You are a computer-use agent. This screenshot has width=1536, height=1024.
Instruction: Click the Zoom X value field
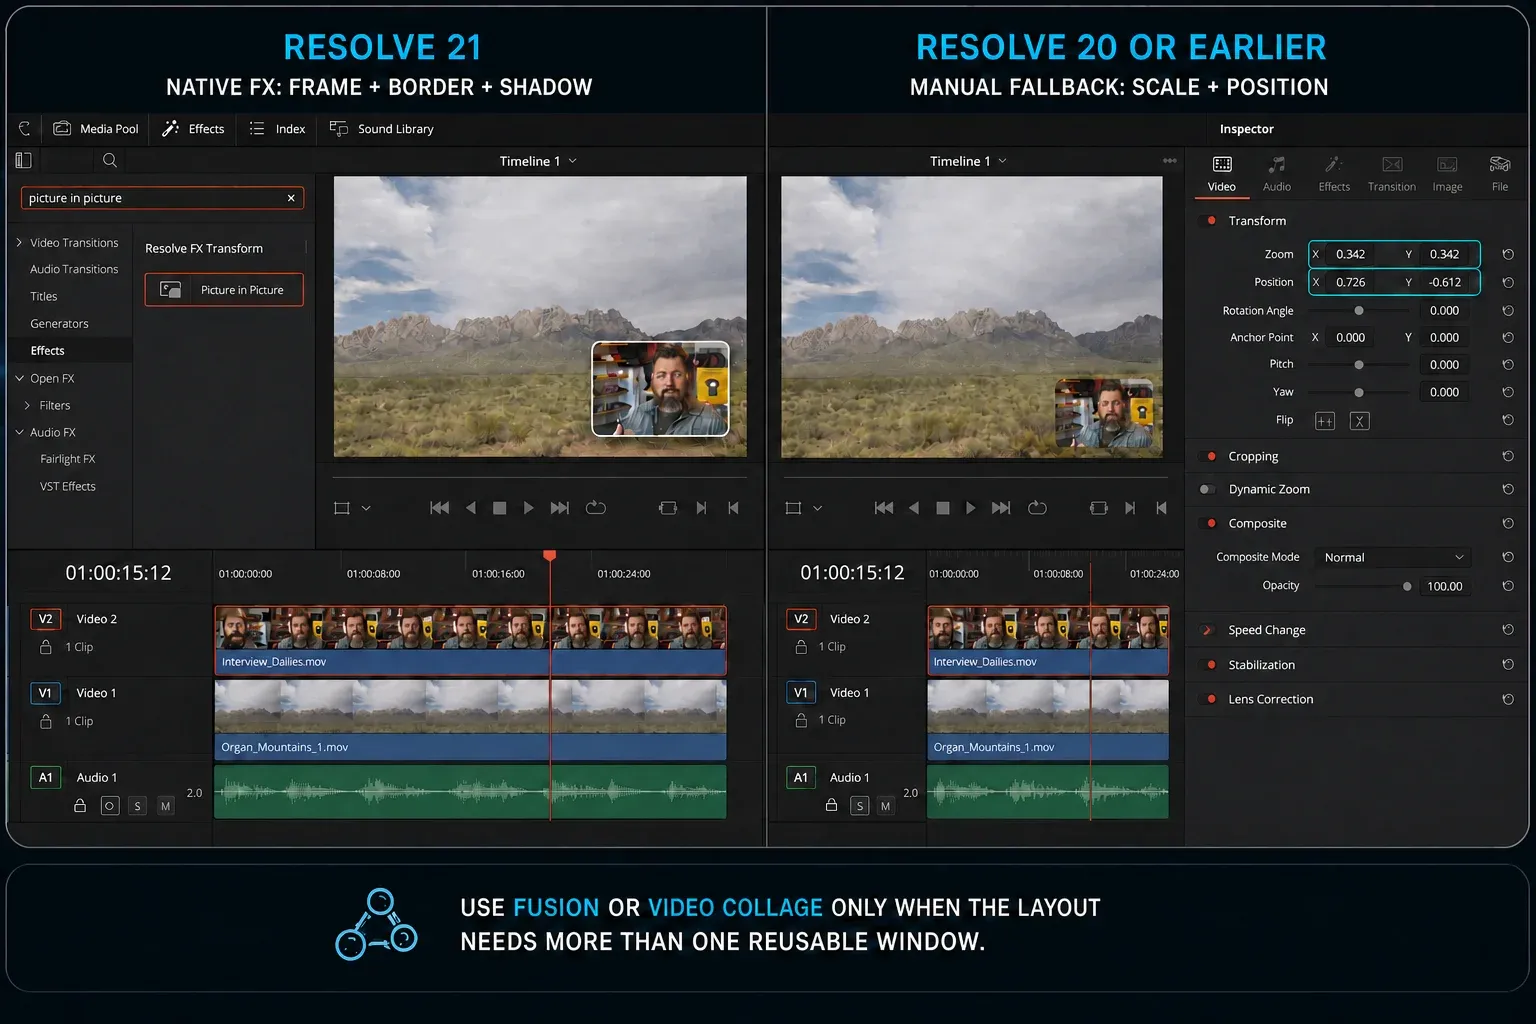click(1350, 254)
